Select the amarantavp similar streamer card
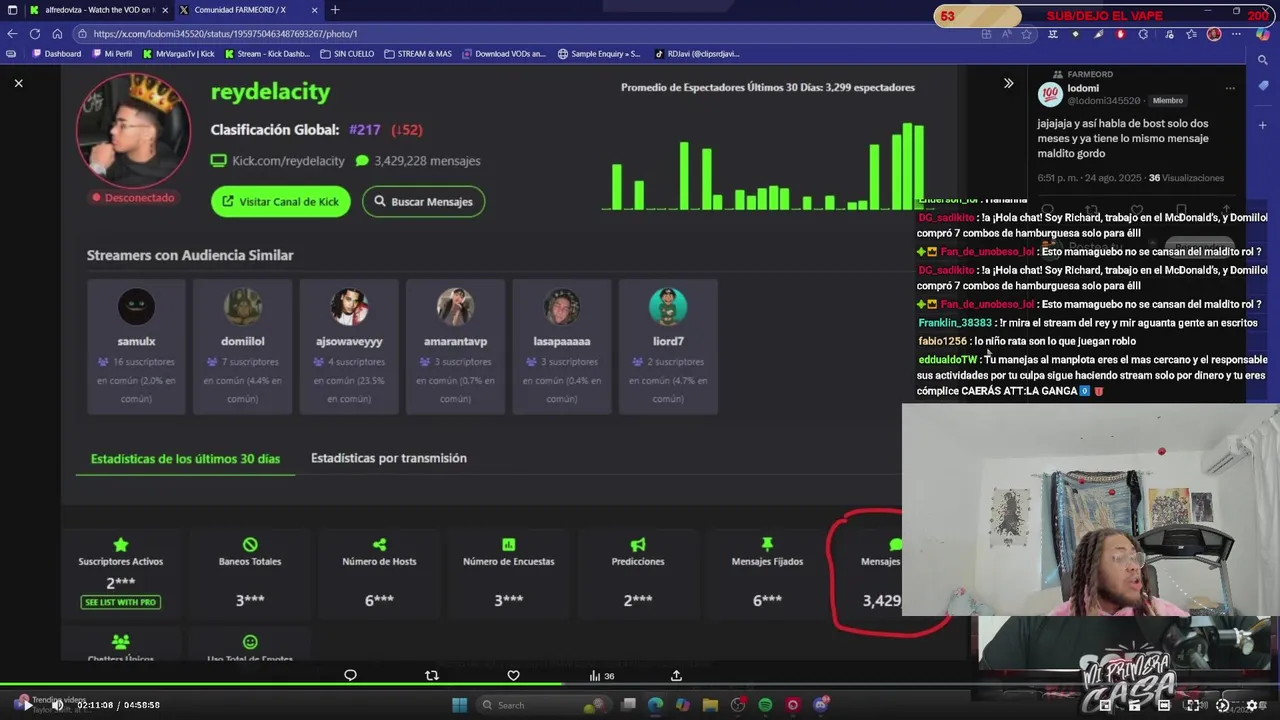 click(455, 346)
